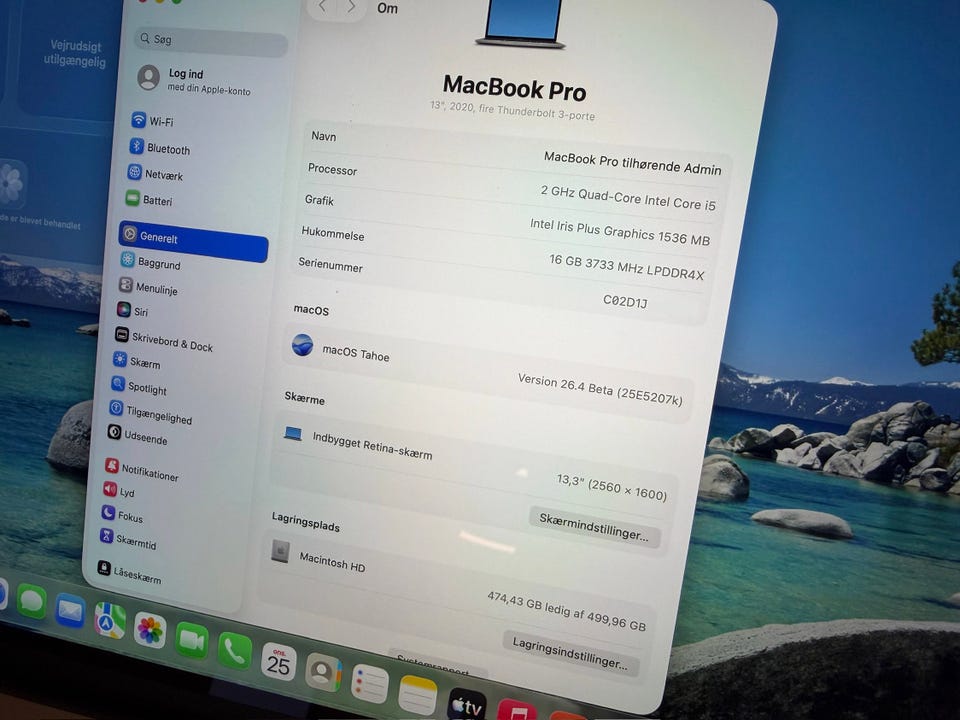The width and height of the screenshot is (960, 720).
Task: Open Notifikationer settings
Action: (141, 470)
